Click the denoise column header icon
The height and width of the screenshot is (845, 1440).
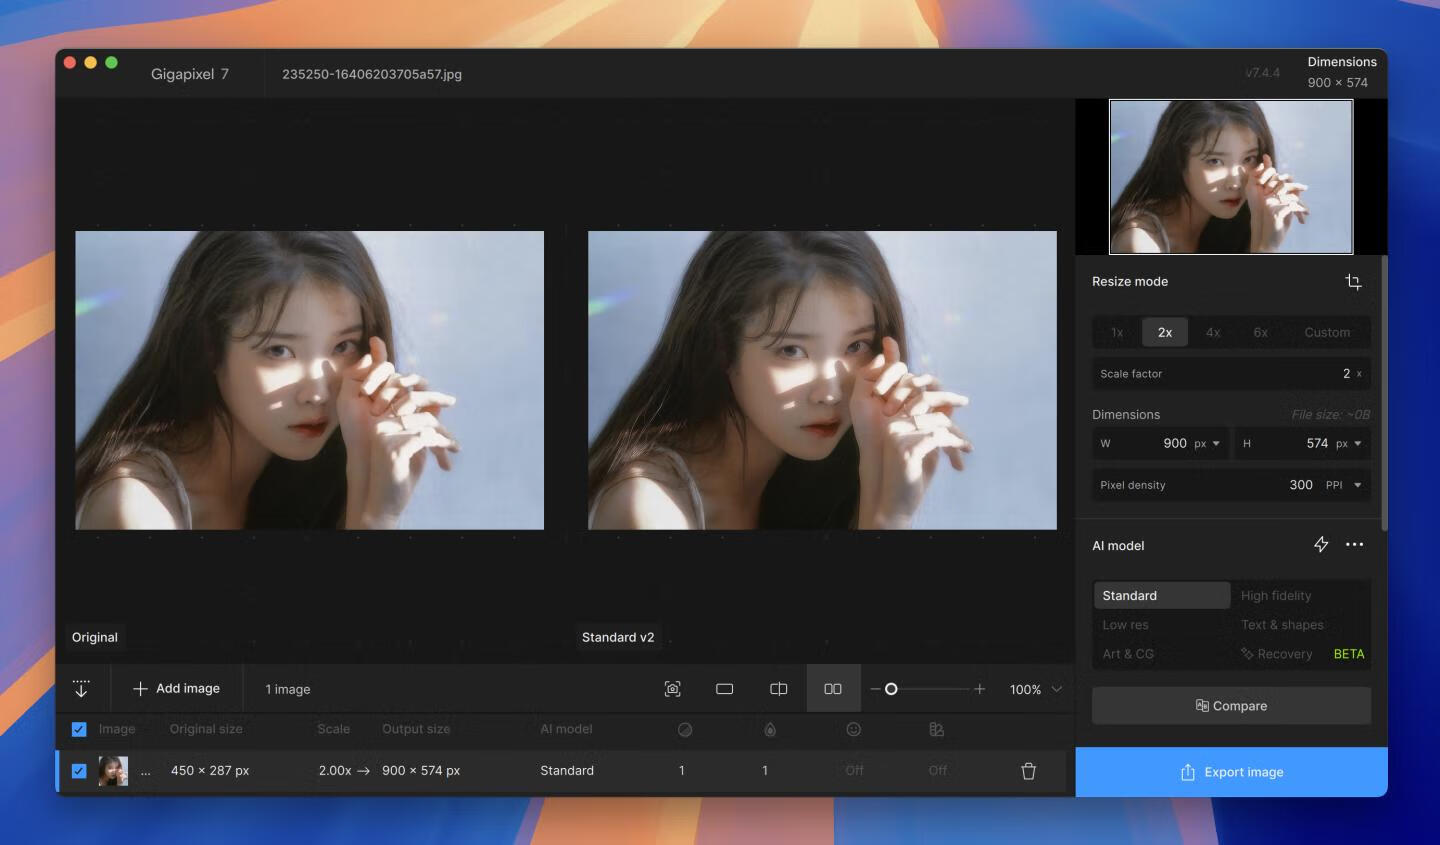[x=685, y=729]
